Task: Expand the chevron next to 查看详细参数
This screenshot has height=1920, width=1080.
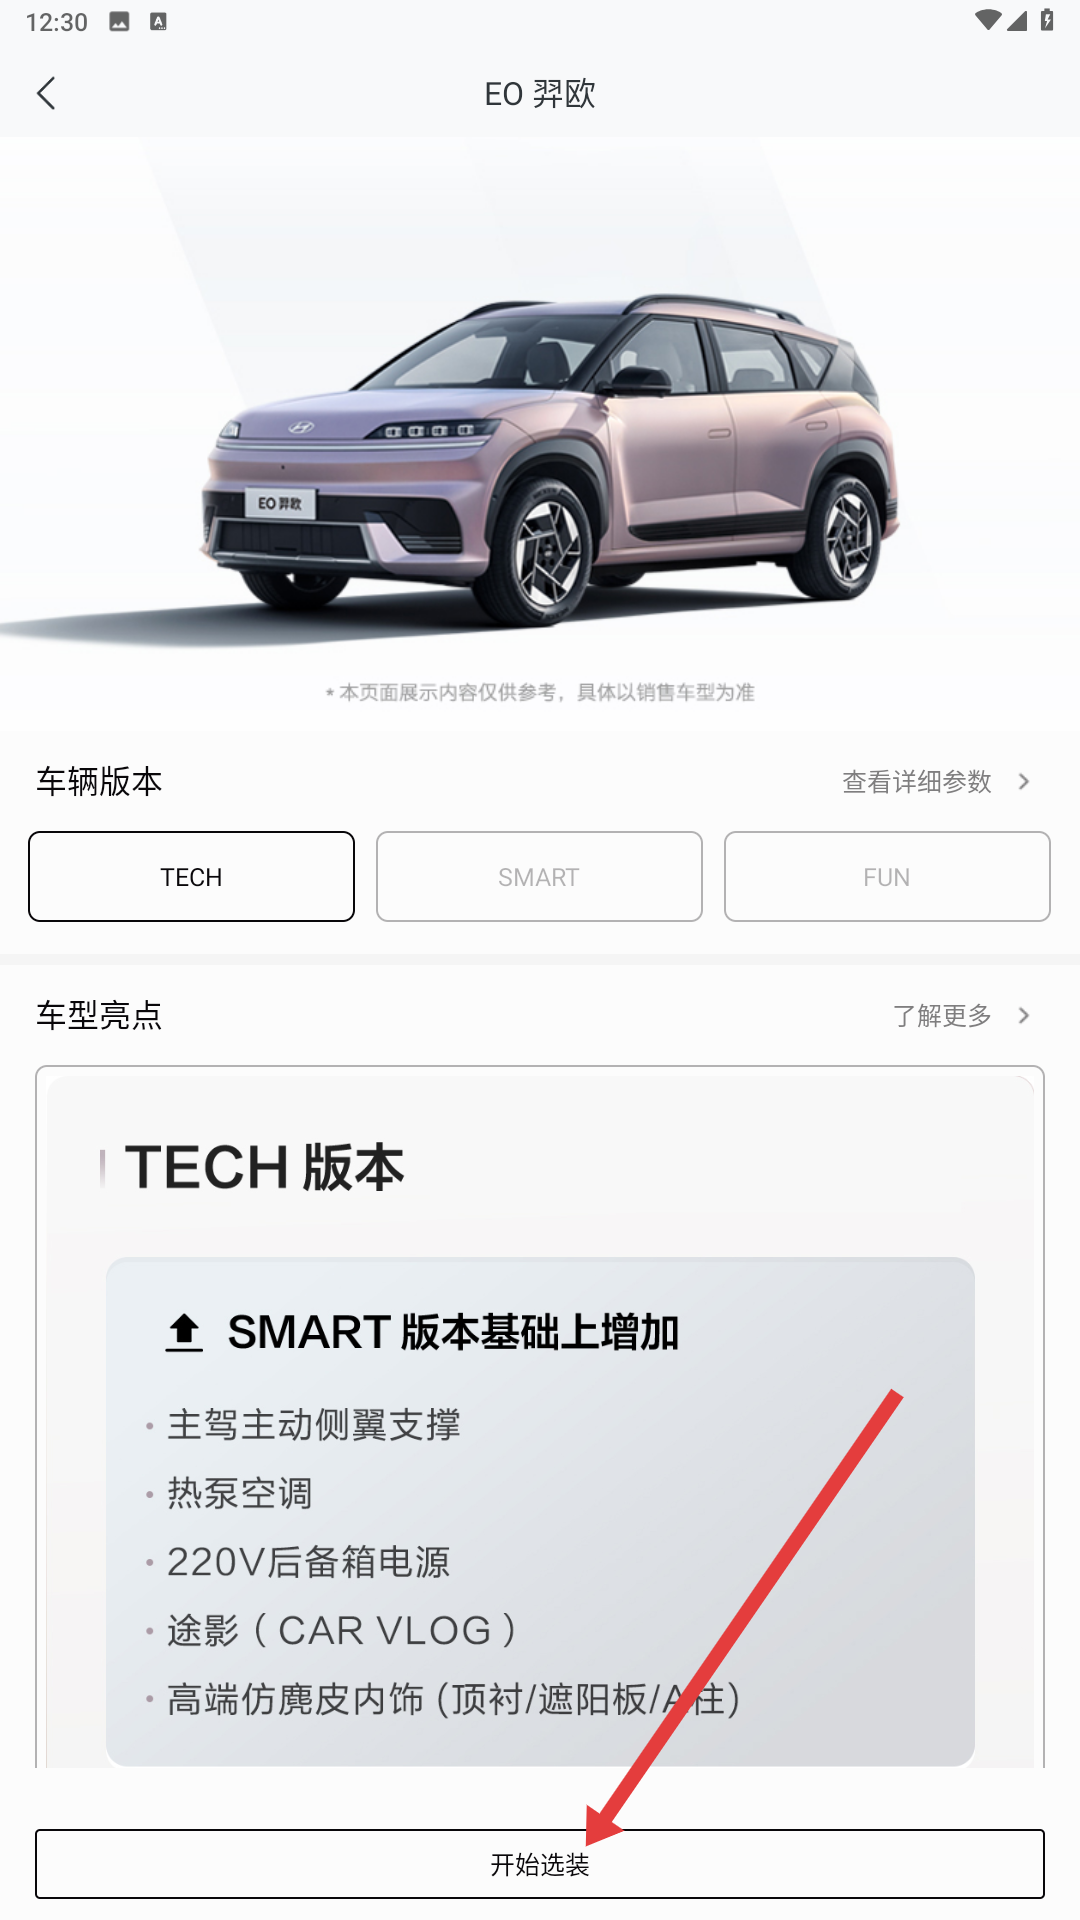Action: pos(1024,782)
